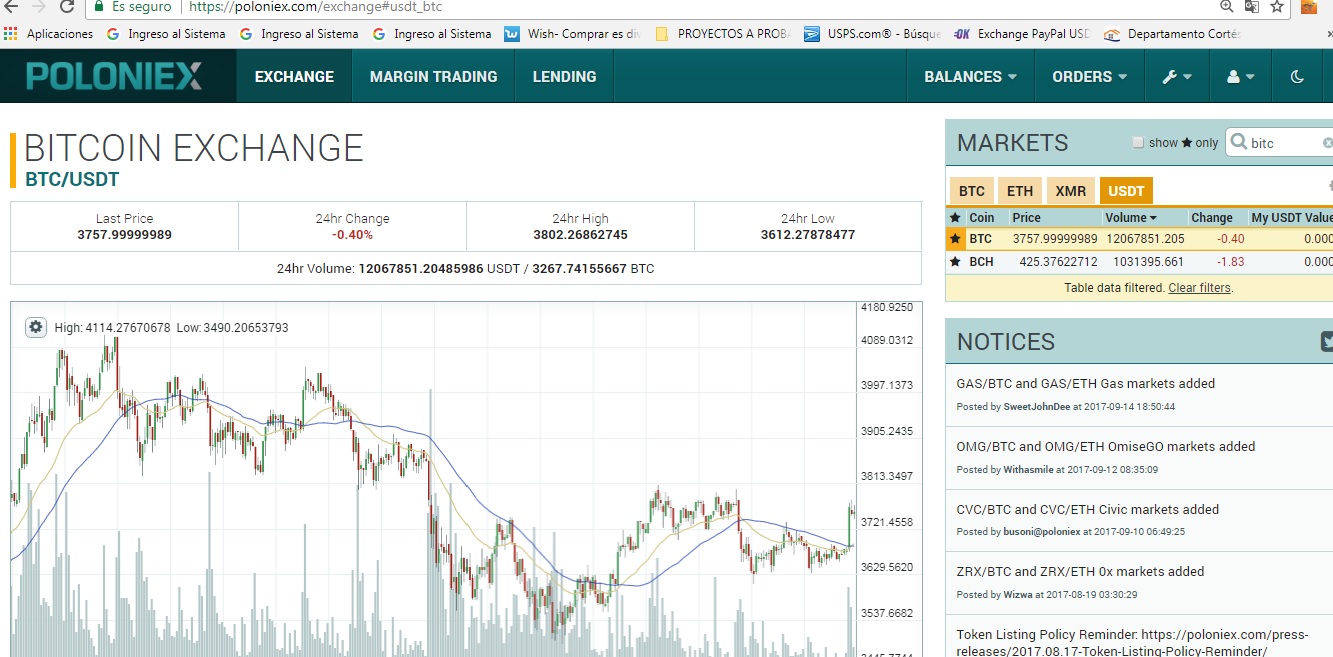Image resolution: width=1333 pixels, height=657 pixels.
Task: Select the BCH market row
Action: pyautogui.click(x=1139, y=262)
